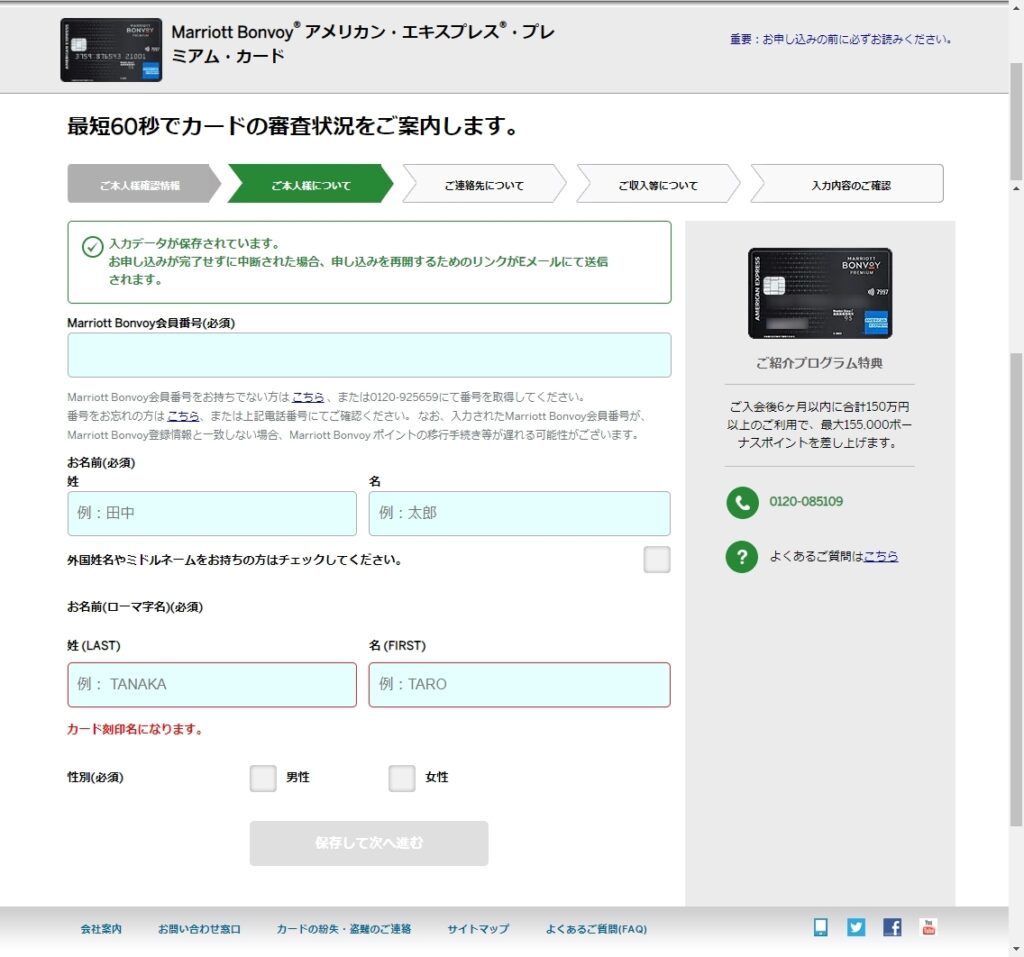Click the ご紹介プログラム特典 heading

819,363
